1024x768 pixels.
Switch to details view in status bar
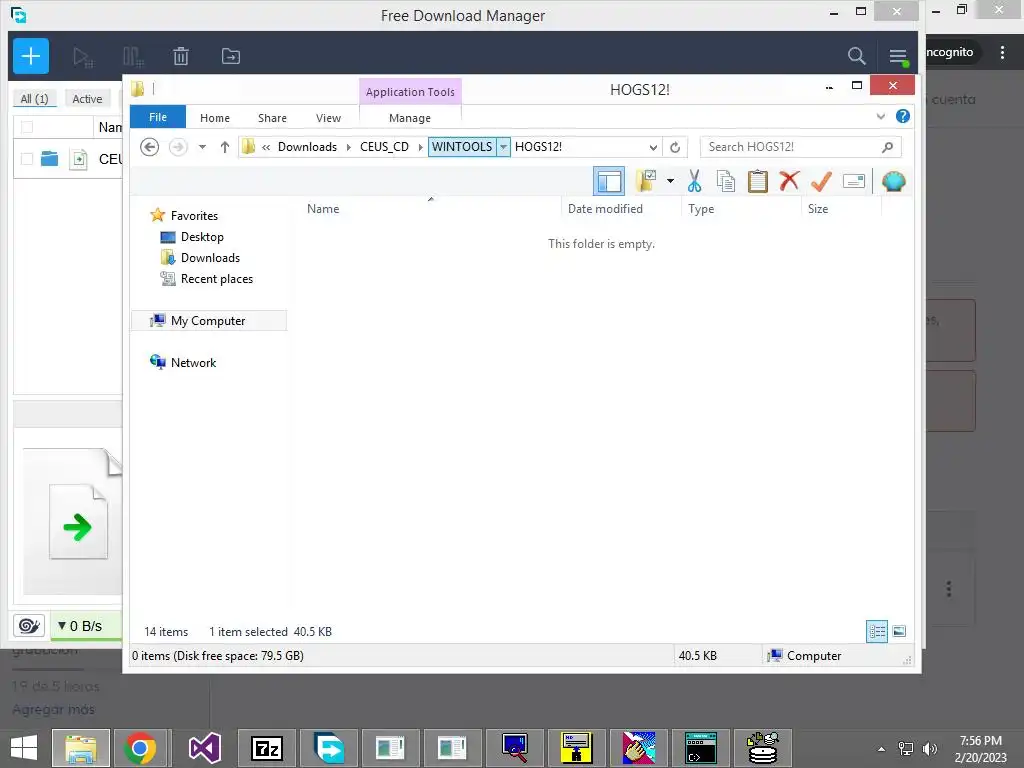coord(876,631)
